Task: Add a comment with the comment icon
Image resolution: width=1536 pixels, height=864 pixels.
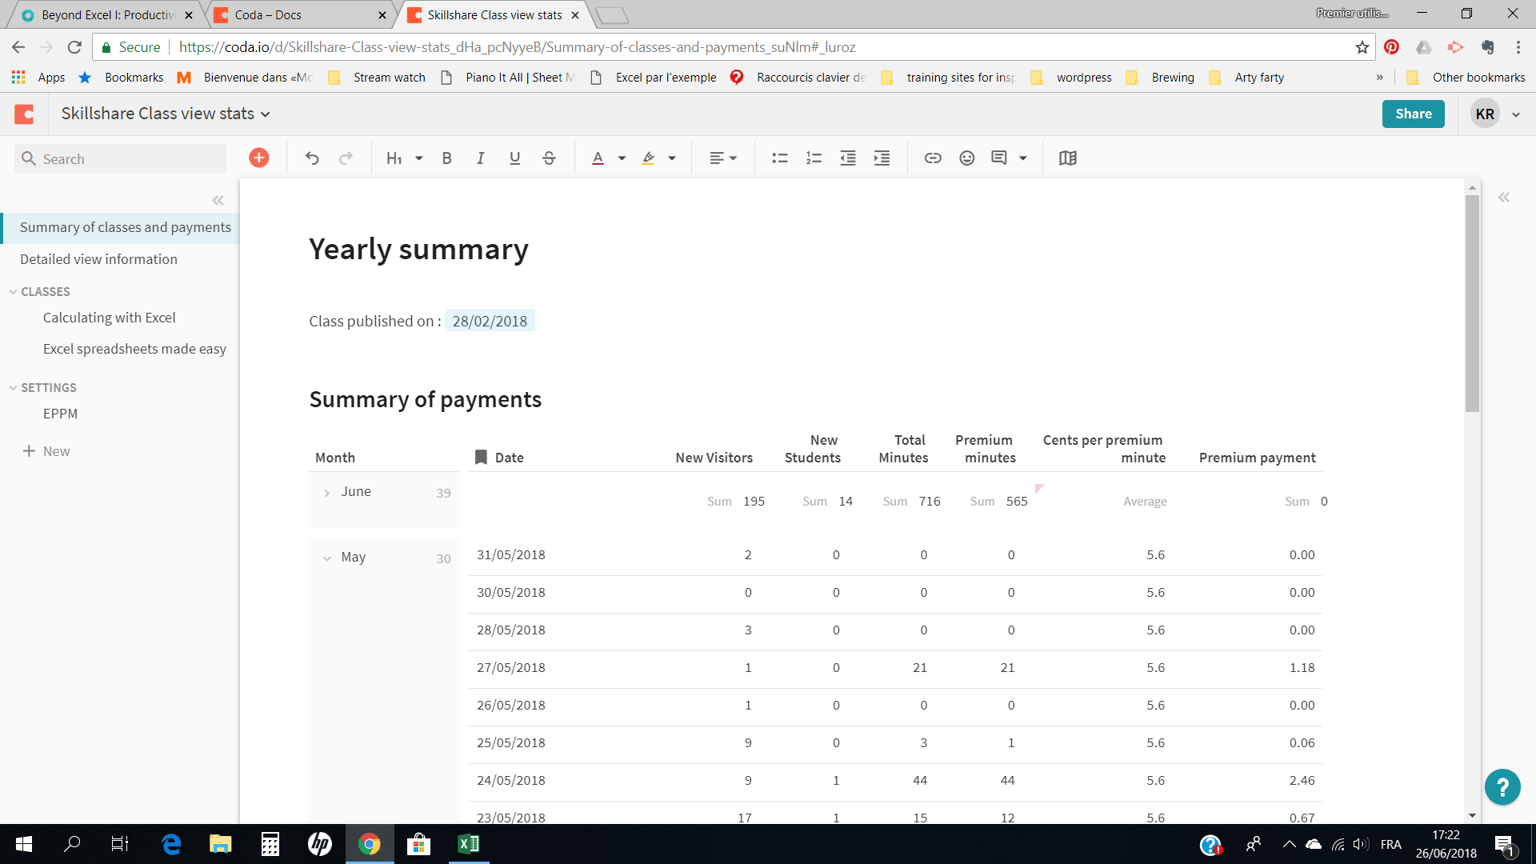Action: [x=999, y=158]
